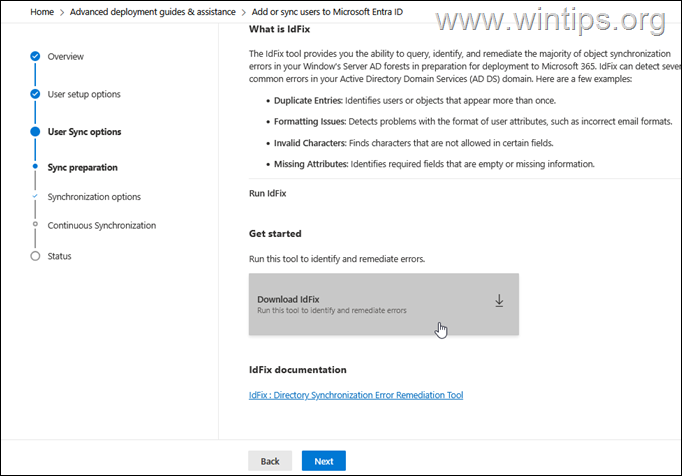Open the User setup options step

[84, 94]
